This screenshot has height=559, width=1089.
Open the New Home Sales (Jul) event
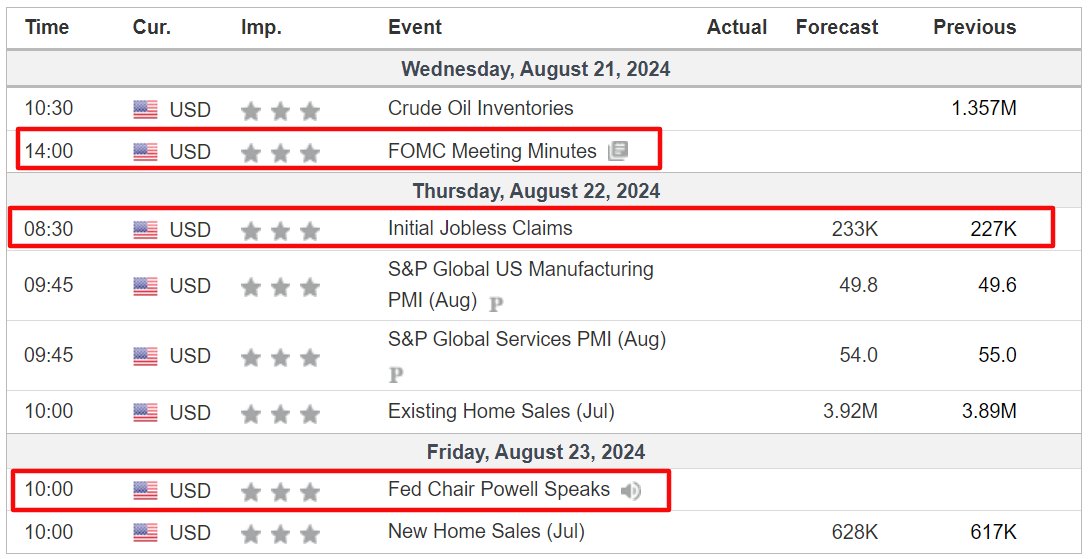click(x=486, y=531)
